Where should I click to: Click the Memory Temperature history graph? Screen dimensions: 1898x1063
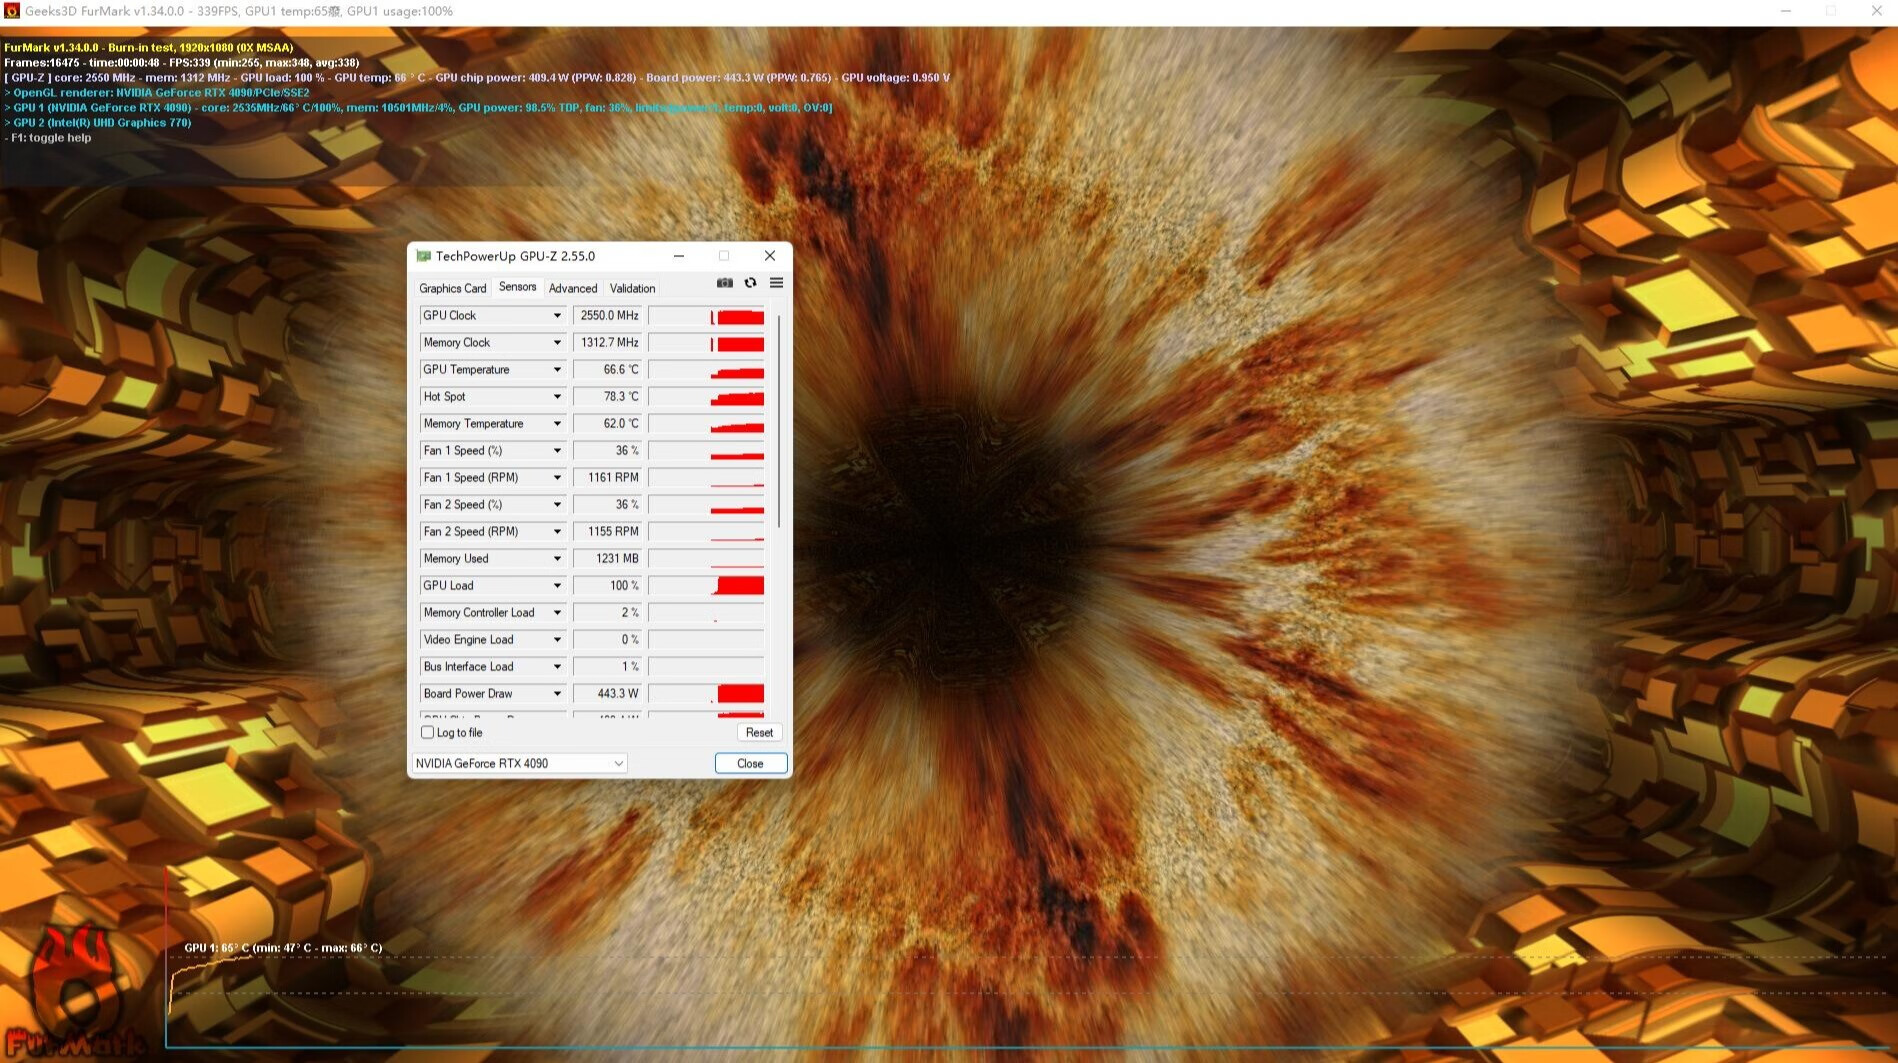[x=706, y=424]
